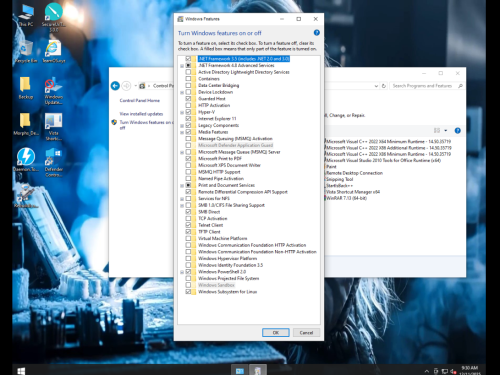The height and width of the screenshot is (375, 500).
Task: Click the Programs and Features help icon
Action: 458,131
